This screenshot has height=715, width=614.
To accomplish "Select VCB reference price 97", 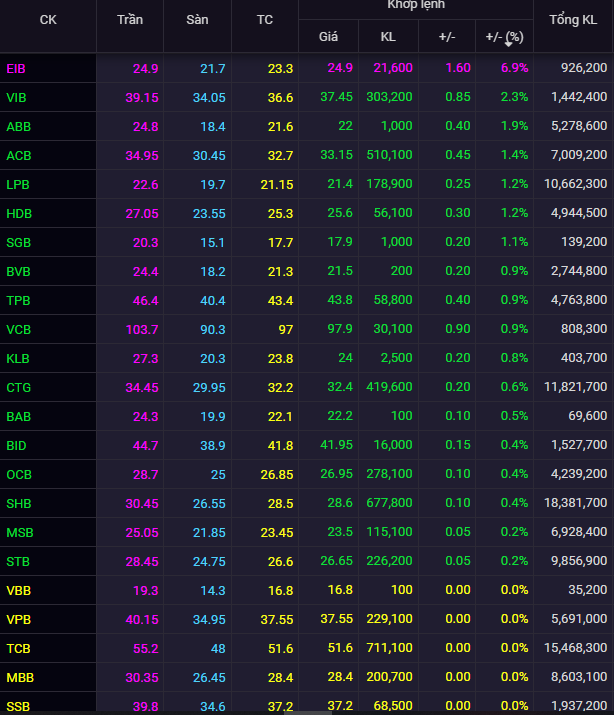I will tap(286, 330).
